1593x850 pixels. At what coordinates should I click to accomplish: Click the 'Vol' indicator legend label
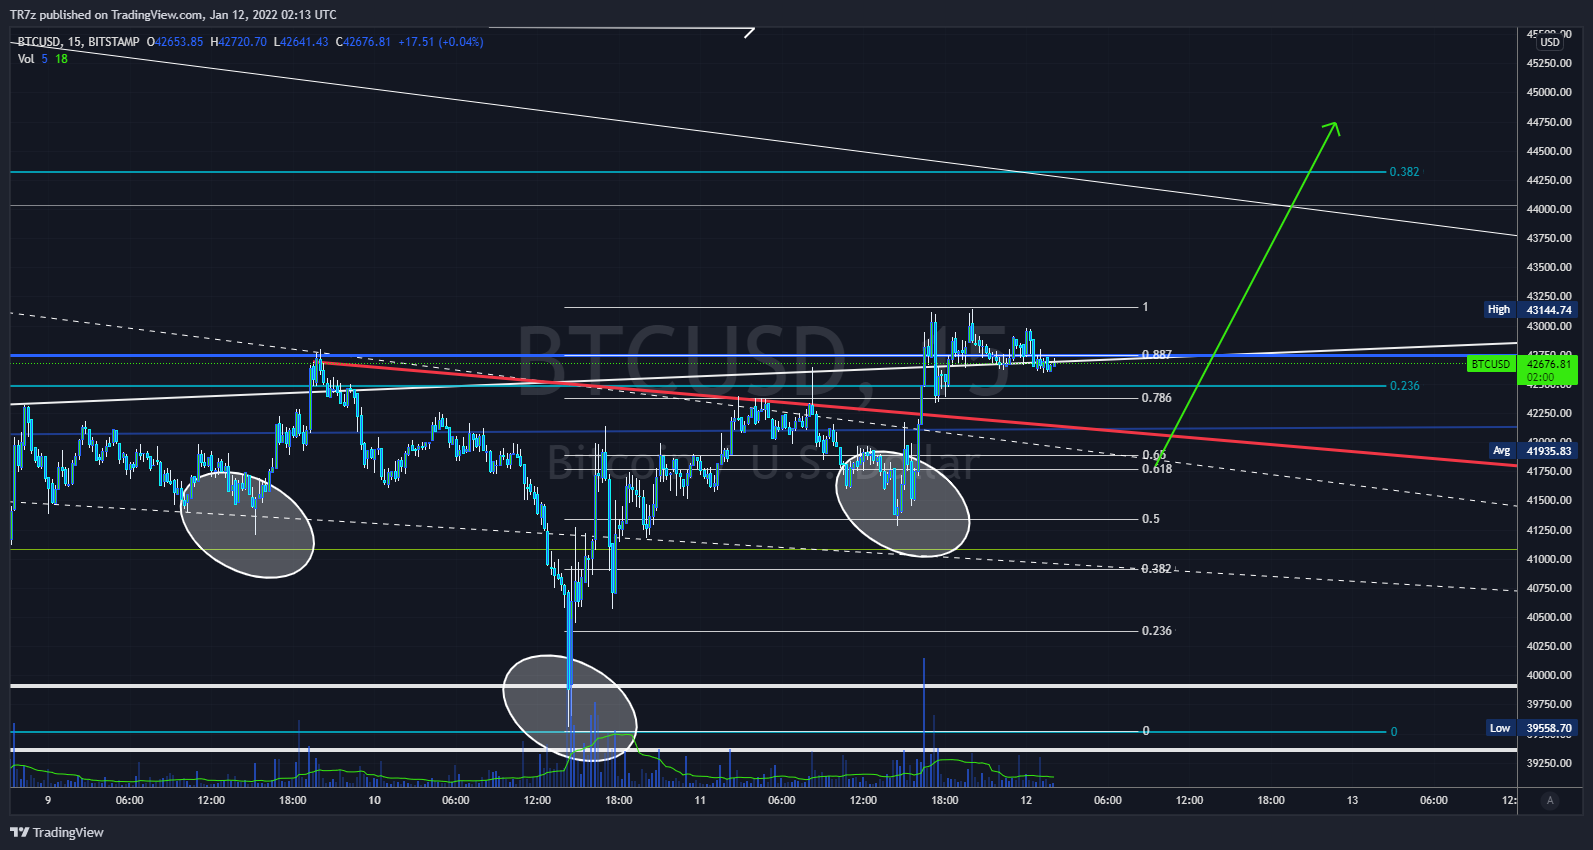(26, 59)
